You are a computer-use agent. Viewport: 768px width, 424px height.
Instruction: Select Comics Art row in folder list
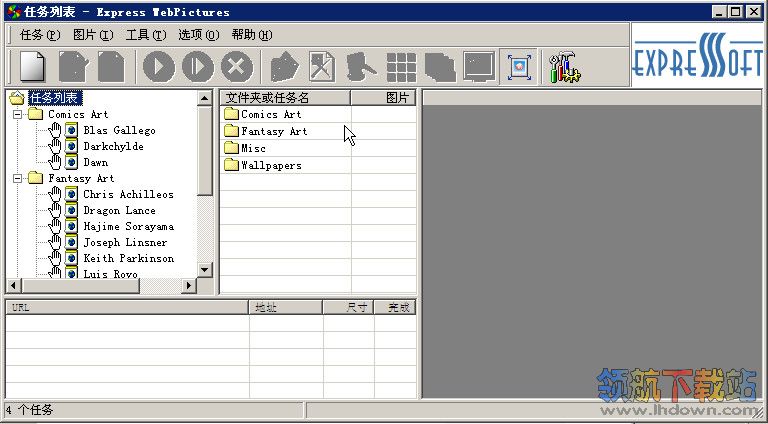(x=318, y=115)
